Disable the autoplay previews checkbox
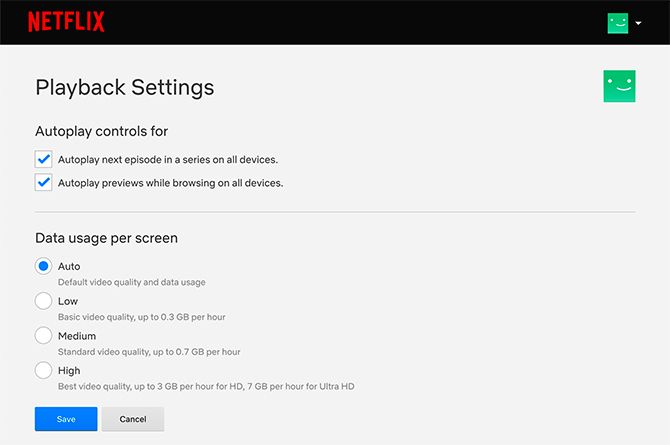 (x=43, y=183)
